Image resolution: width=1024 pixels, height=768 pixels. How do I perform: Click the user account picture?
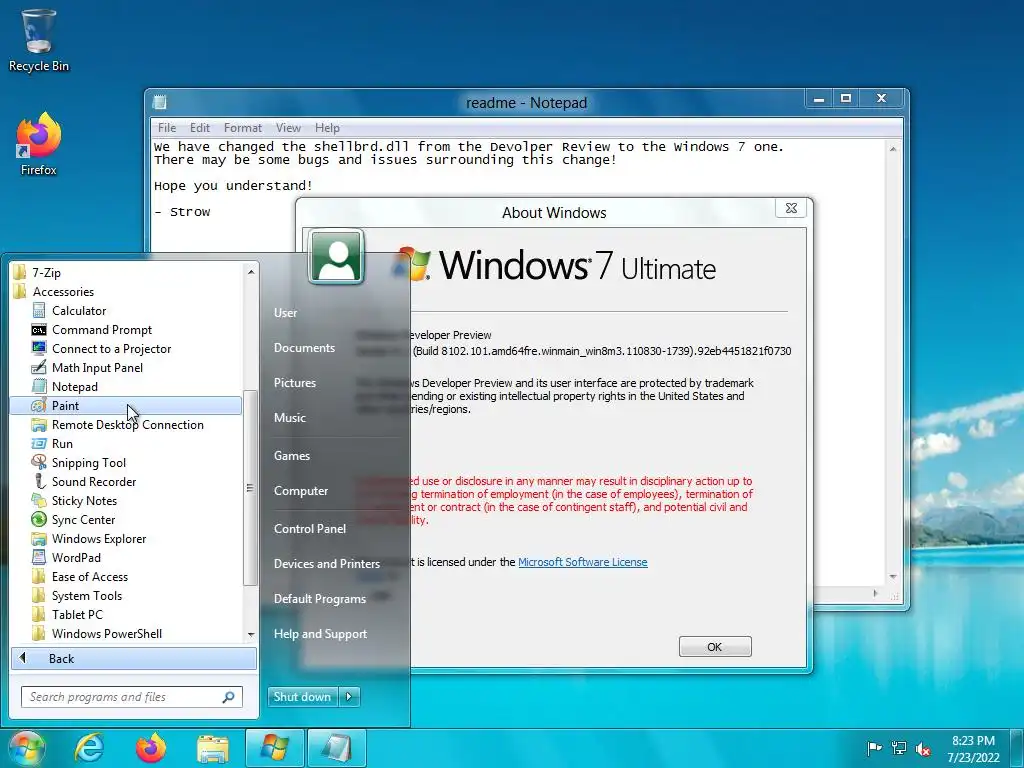pyautogui.click(x=336, y=256)
